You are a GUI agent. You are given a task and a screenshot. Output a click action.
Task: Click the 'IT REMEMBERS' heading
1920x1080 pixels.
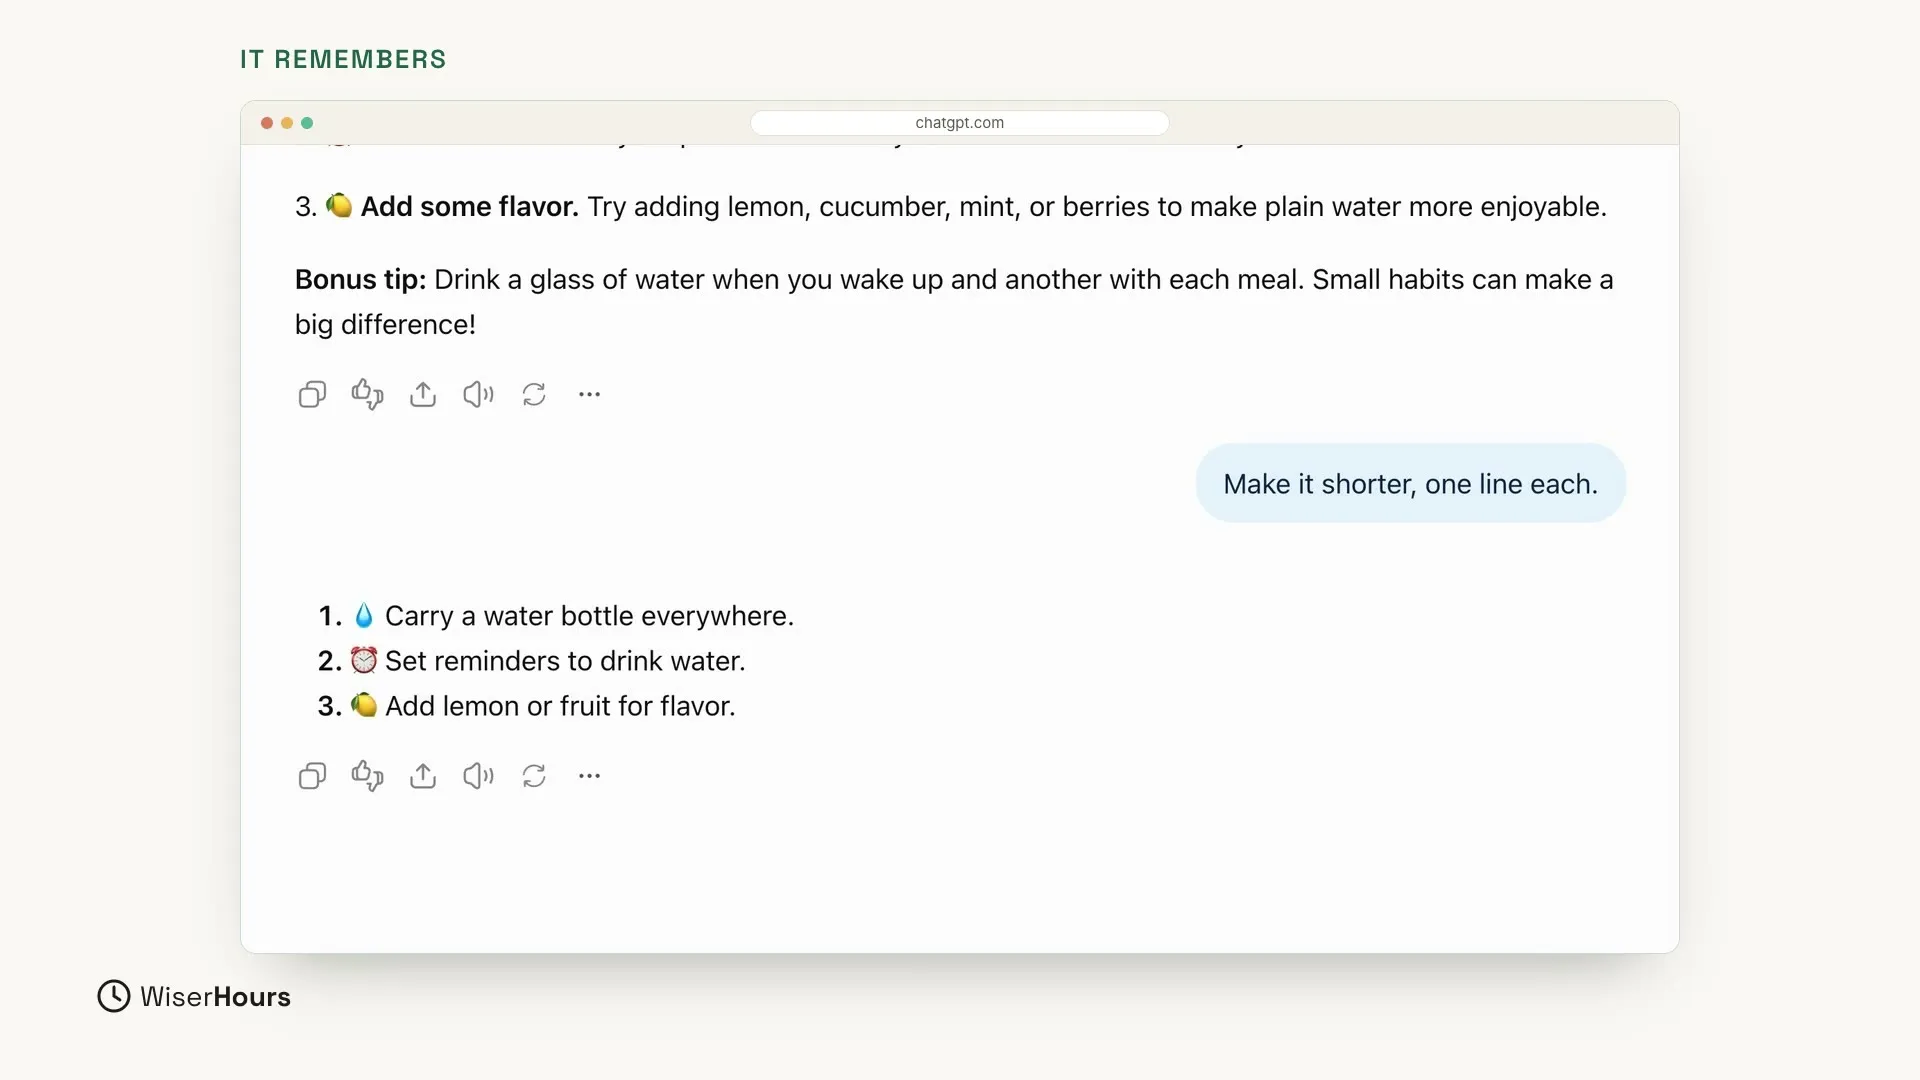(343, 59)
